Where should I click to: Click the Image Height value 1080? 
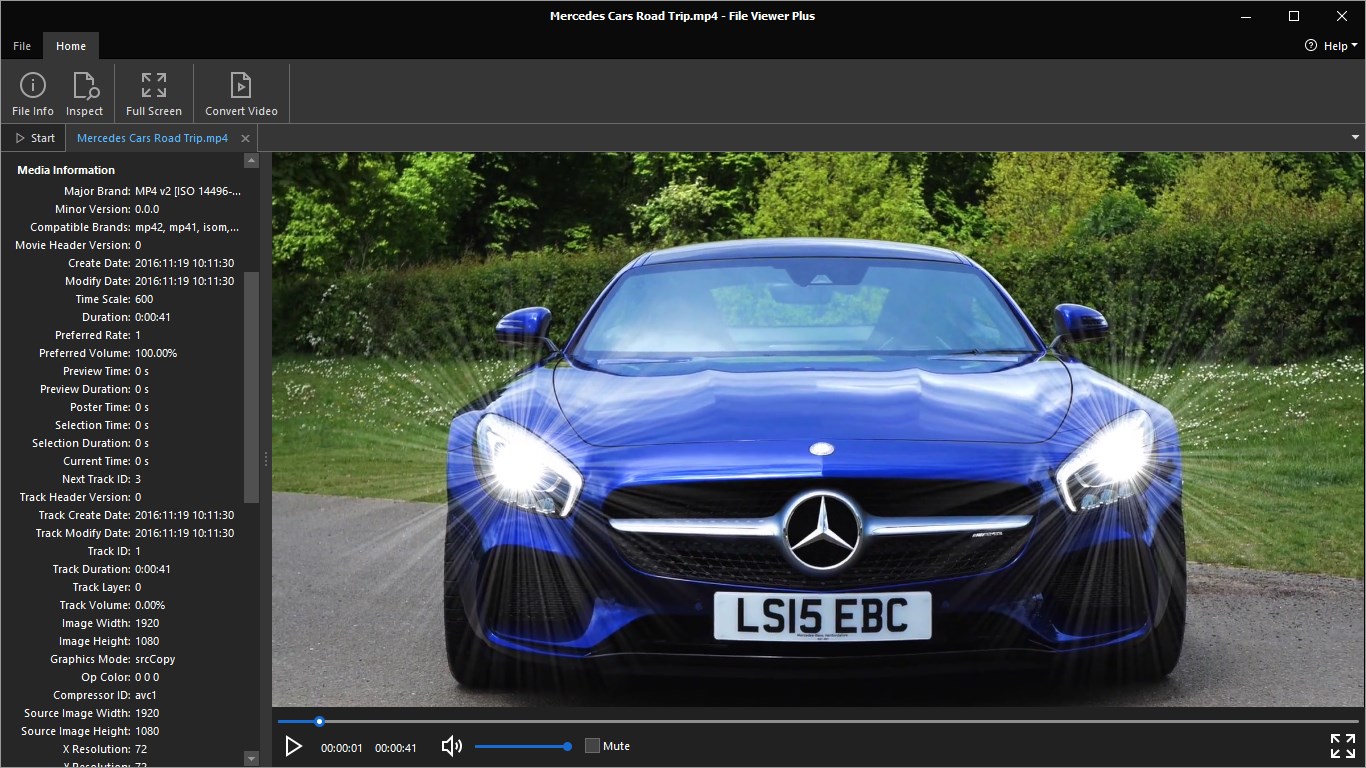(147, 641)
